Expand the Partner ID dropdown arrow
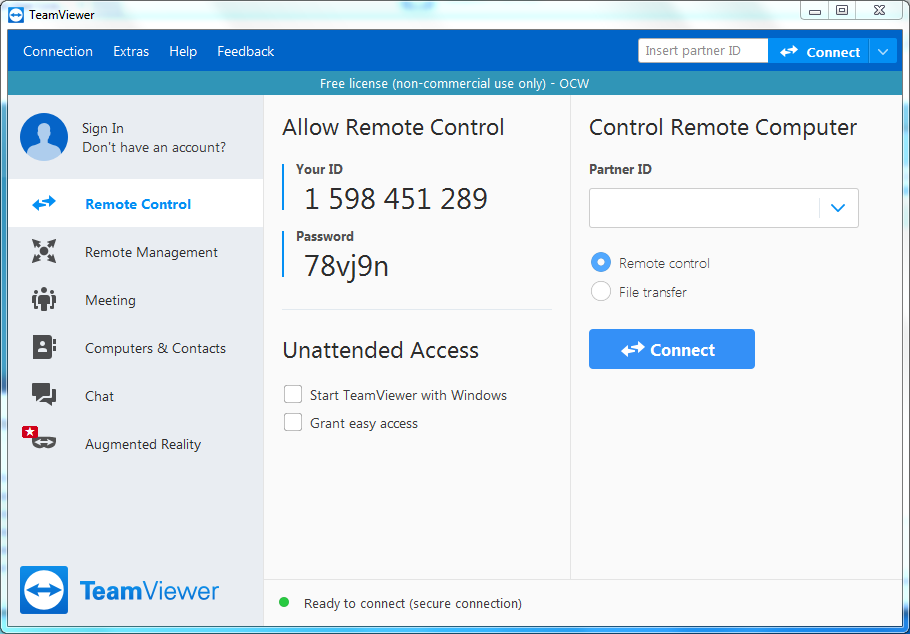Image resolution: width=910 pixels, height=634 pixels. point(837,208)
